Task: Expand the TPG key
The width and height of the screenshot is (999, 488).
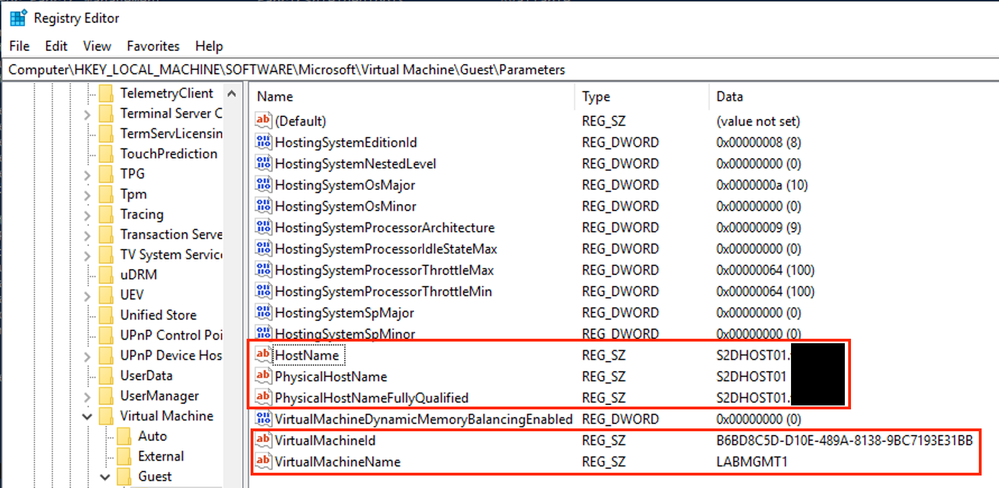Action: tap(87, 174)
